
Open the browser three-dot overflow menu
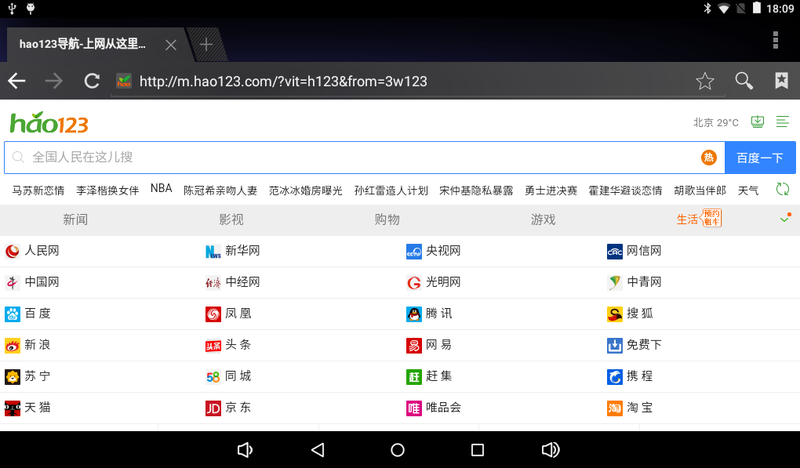coord(776,41)
